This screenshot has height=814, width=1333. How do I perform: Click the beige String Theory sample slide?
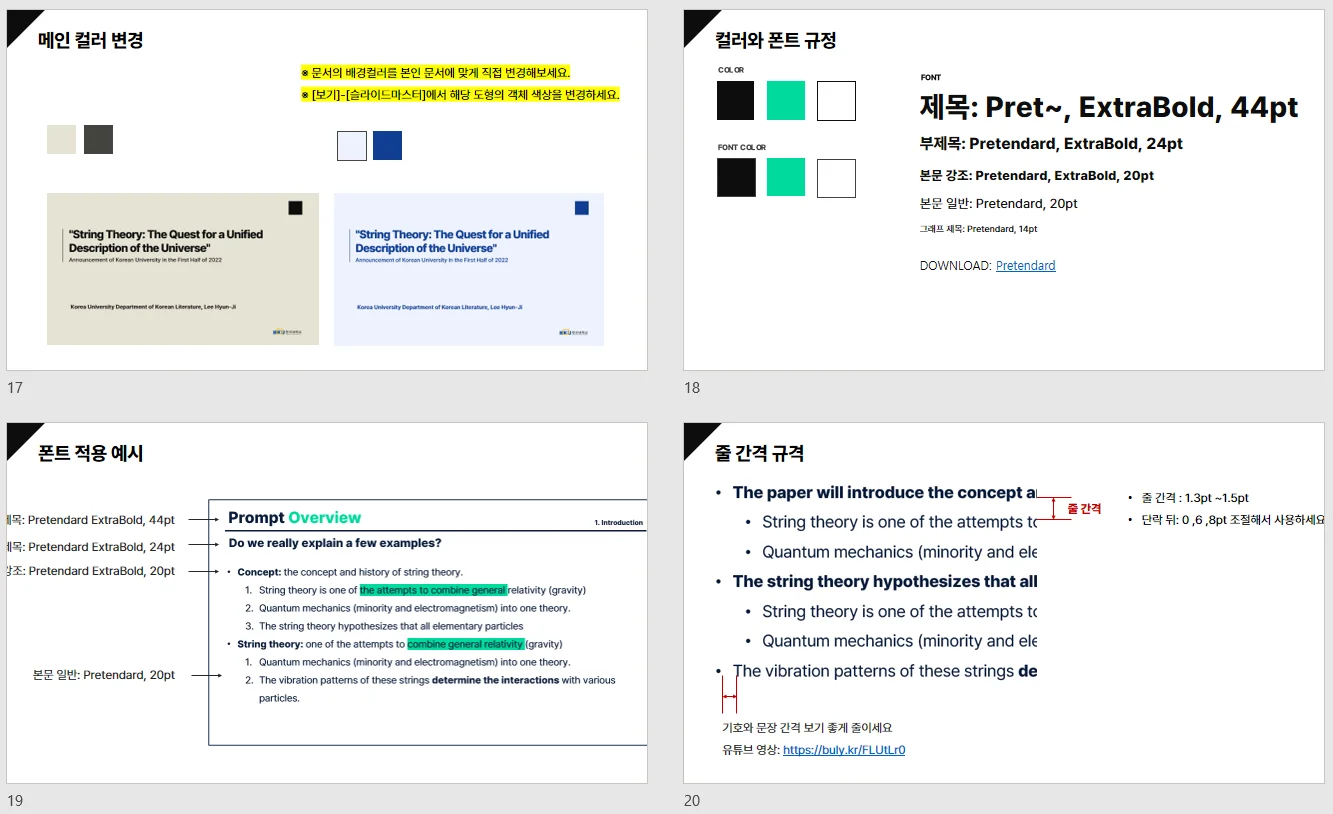183,269
